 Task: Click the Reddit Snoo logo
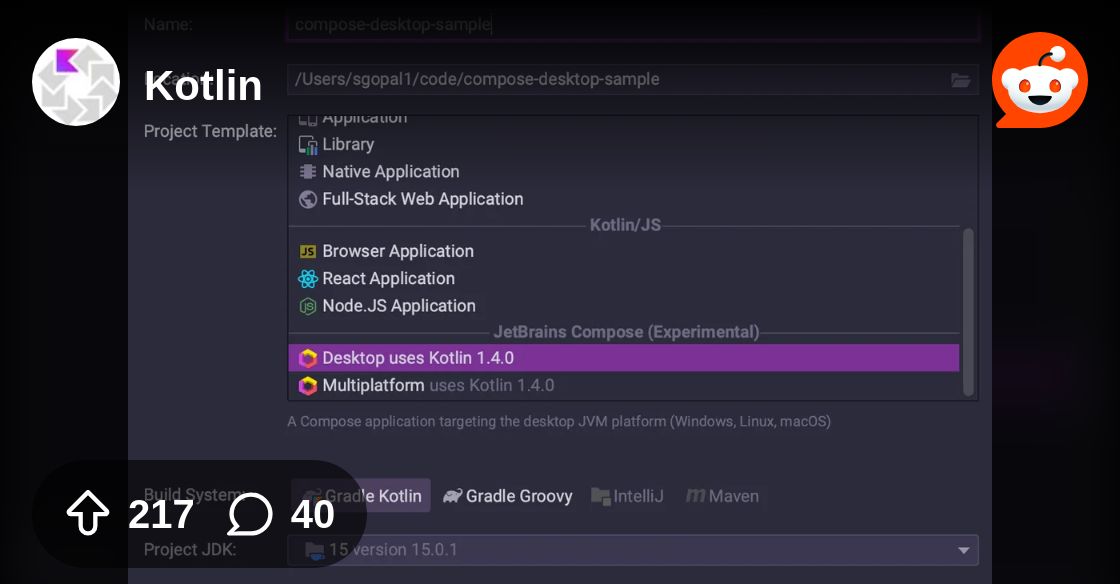(1040, 80)
